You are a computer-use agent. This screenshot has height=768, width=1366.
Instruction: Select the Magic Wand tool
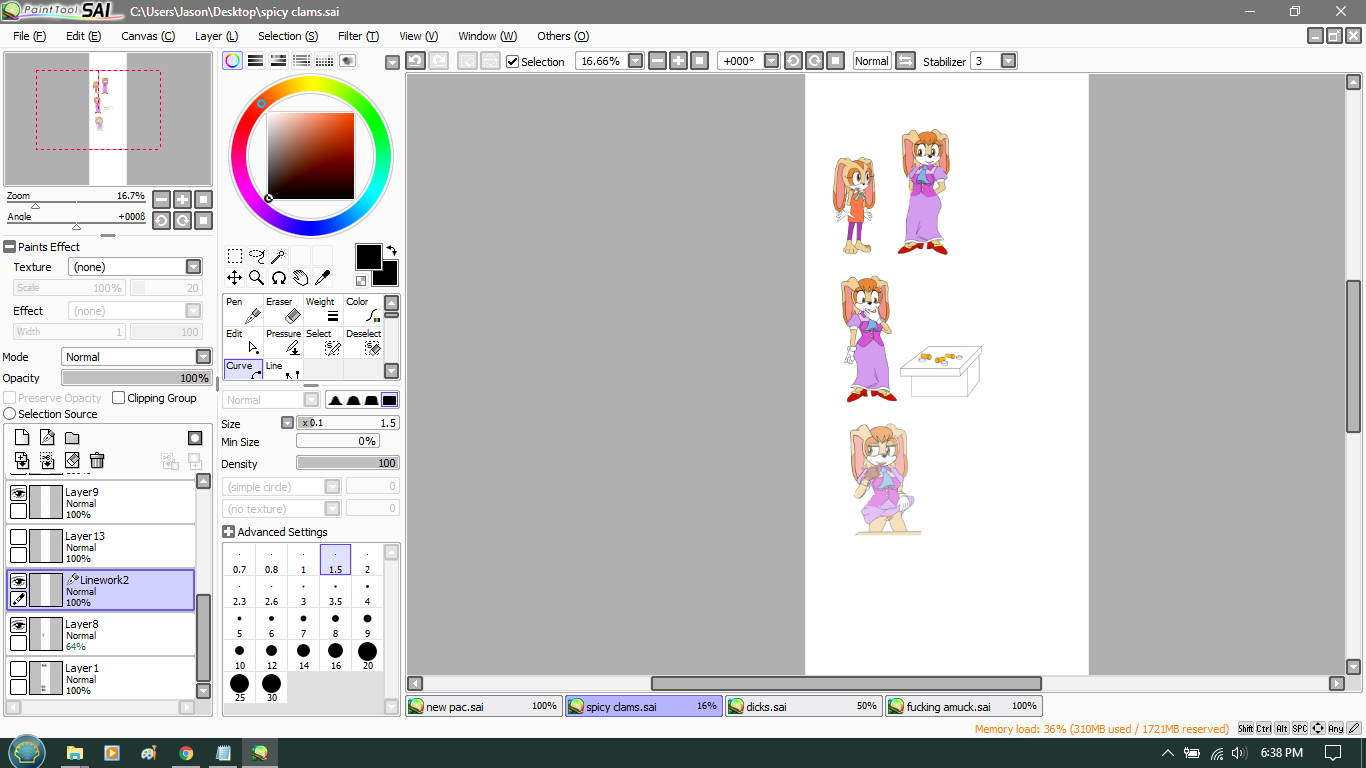pyautogui.click(x=278, y=256)
